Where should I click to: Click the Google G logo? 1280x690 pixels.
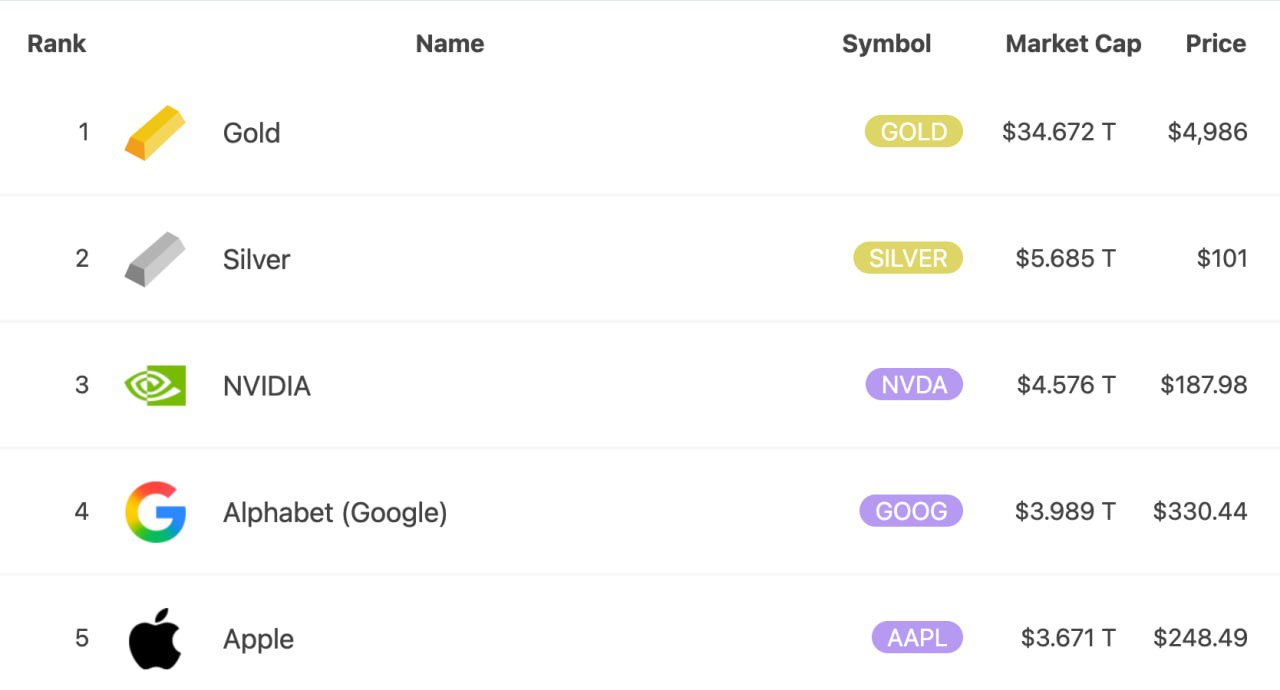point(155,512)
